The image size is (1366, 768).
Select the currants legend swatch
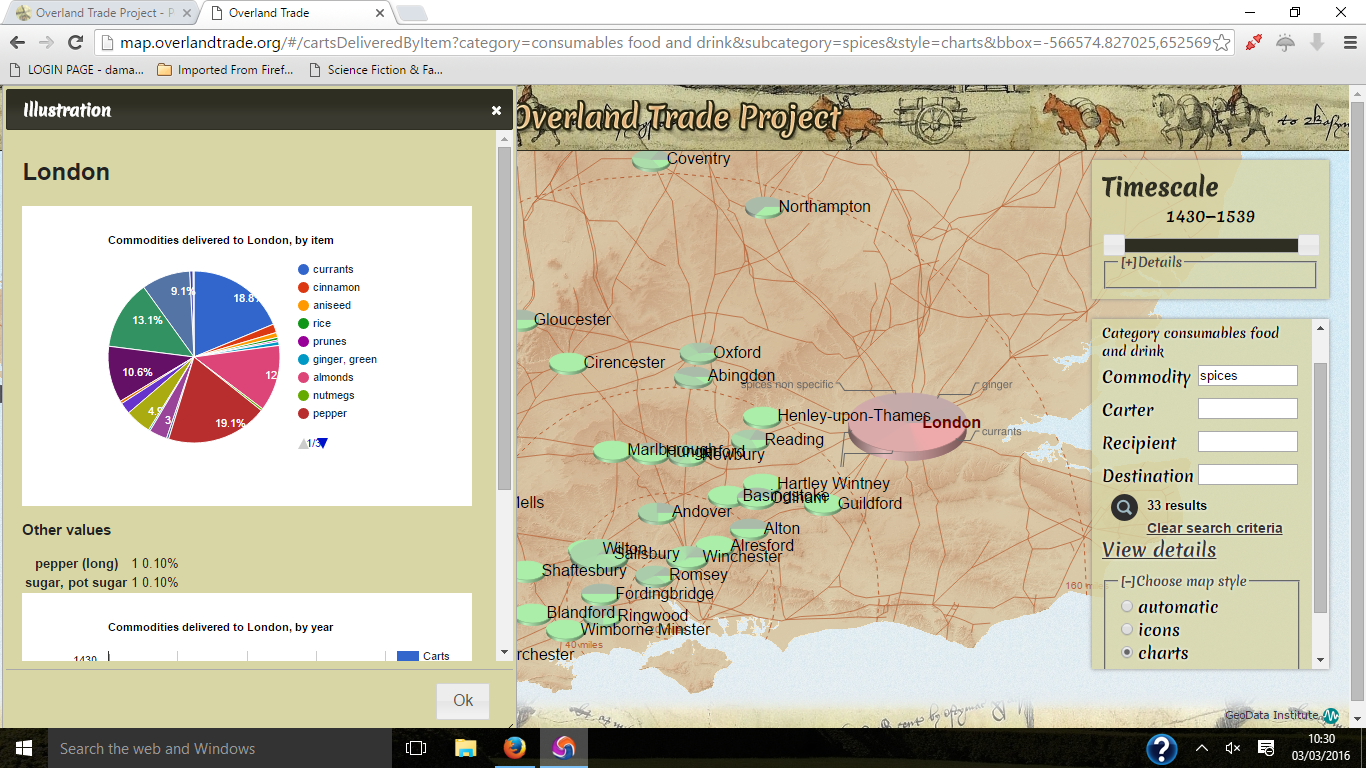(303, 270)
